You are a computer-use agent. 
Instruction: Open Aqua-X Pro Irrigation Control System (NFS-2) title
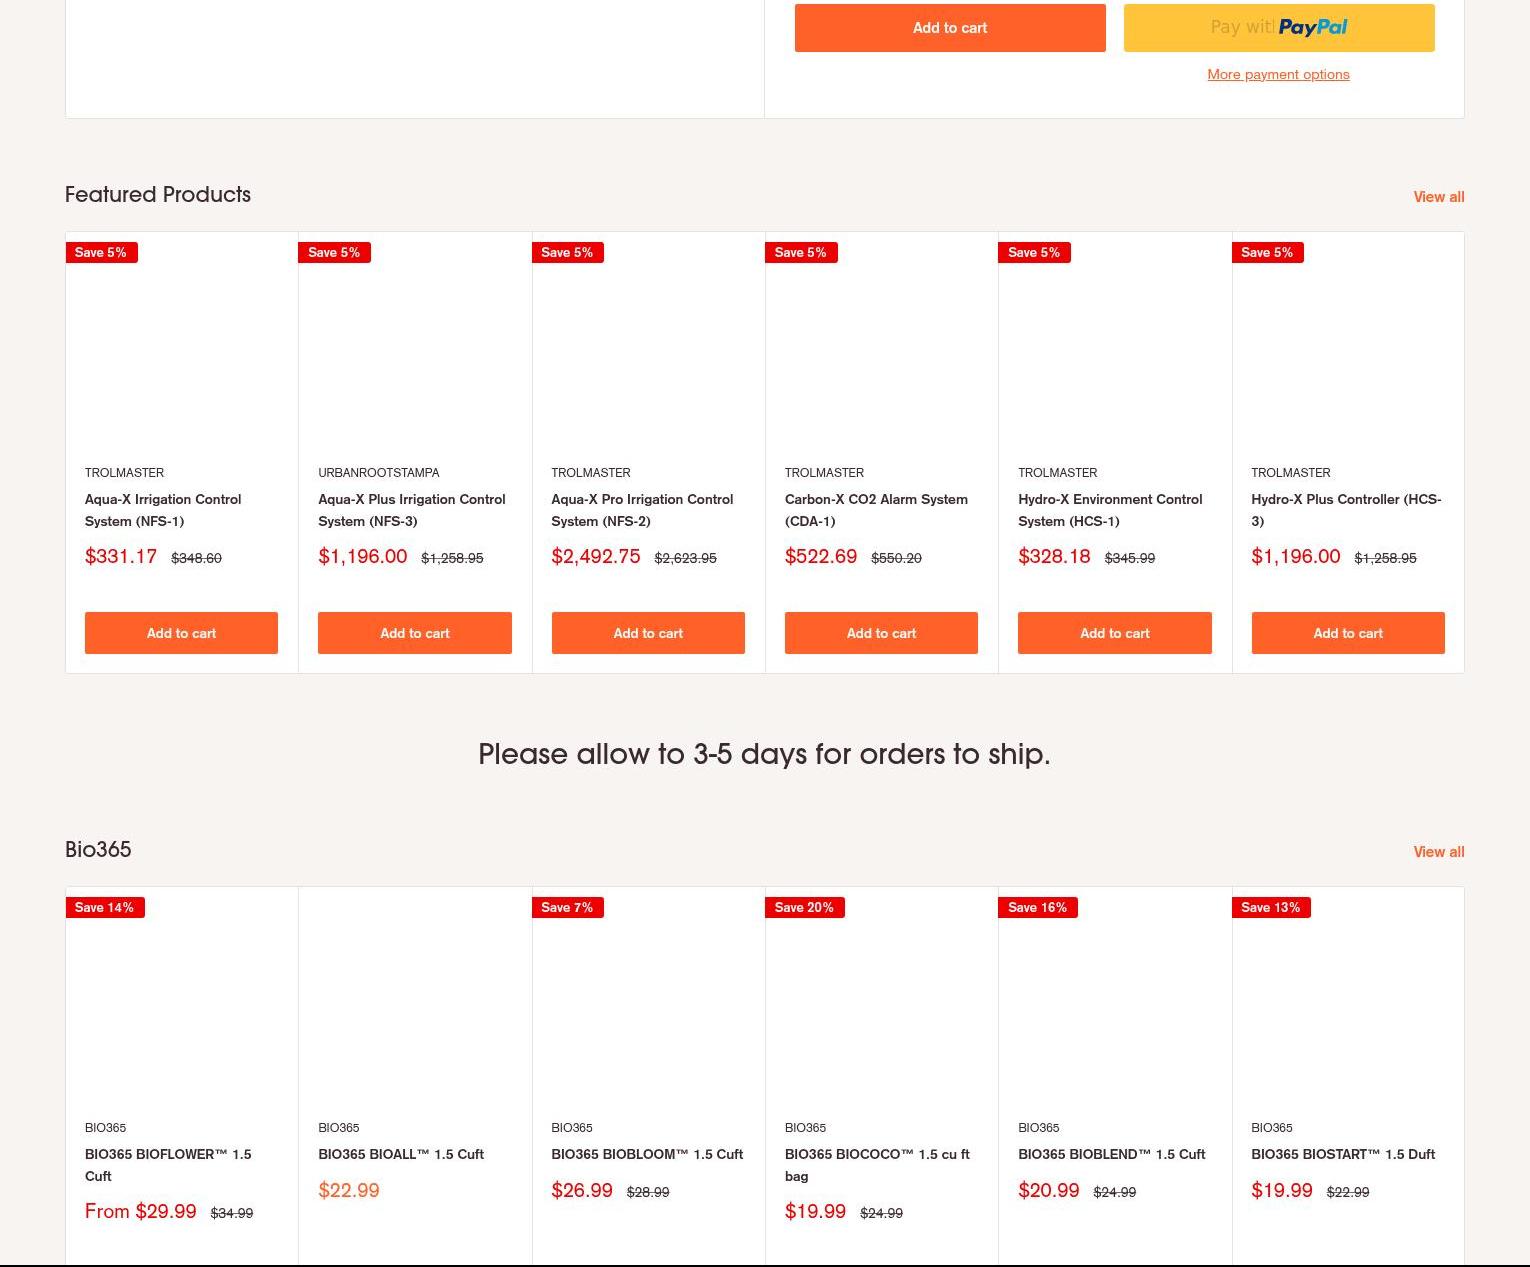click(642, 510)
